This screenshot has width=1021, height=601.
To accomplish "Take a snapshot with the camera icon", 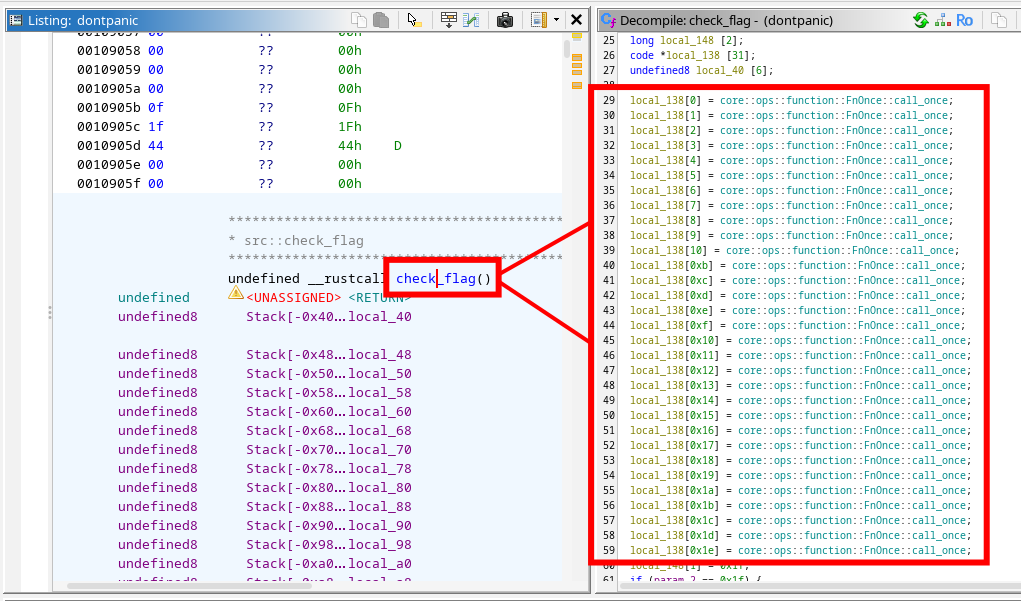I will click(x=505, y=20).
